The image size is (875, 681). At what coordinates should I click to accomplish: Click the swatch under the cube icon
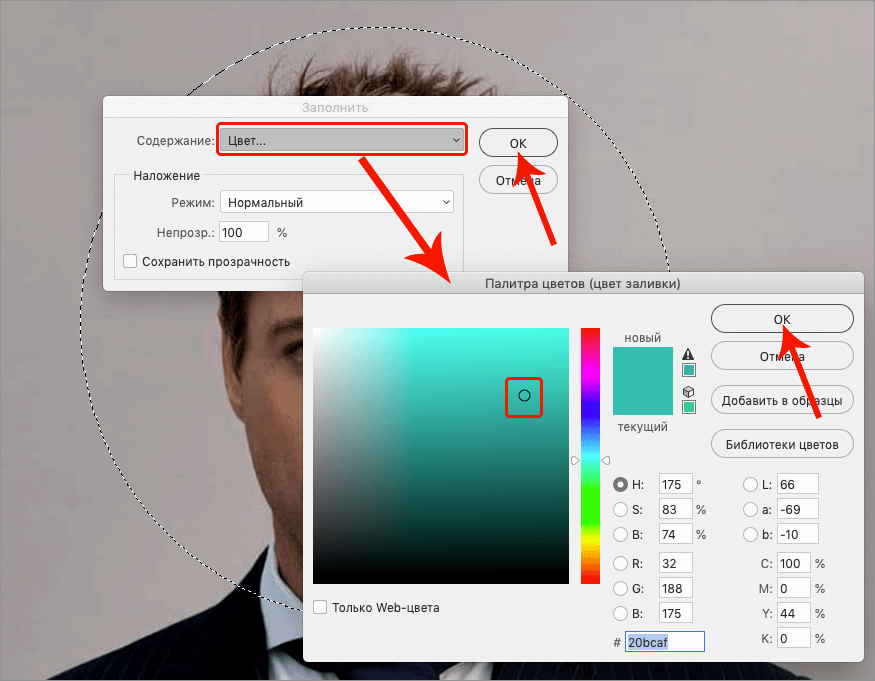click(688, 405)
